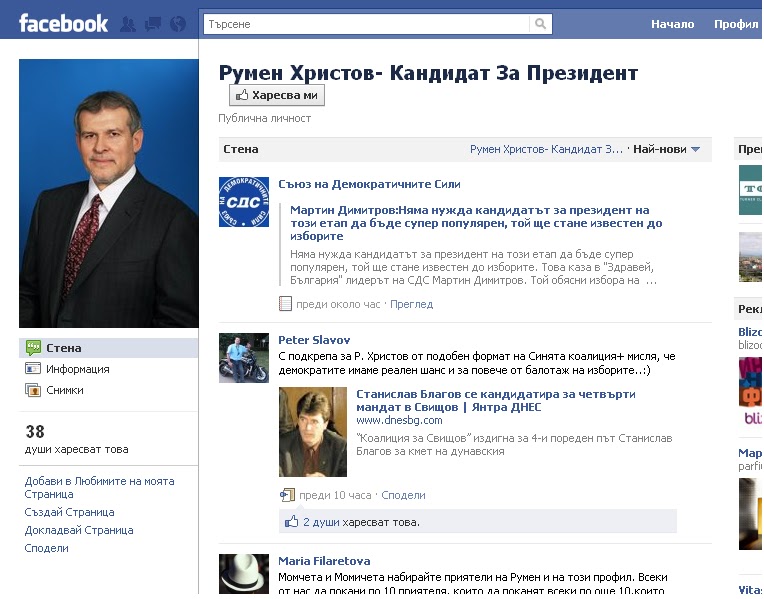Click the search magnifier button
This screenshot has height=599, width=764.
(x=540, y=23)
